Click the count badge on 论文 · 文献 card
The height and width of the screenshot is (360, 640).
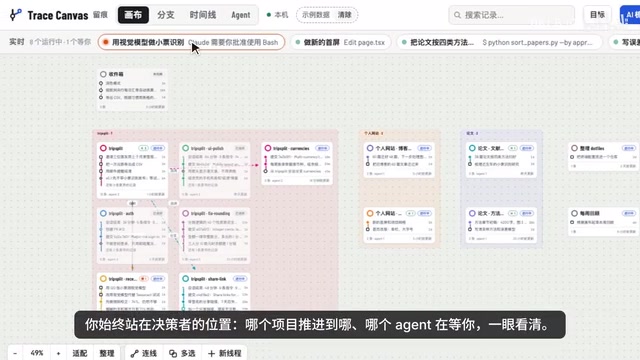tap(513, 148)
